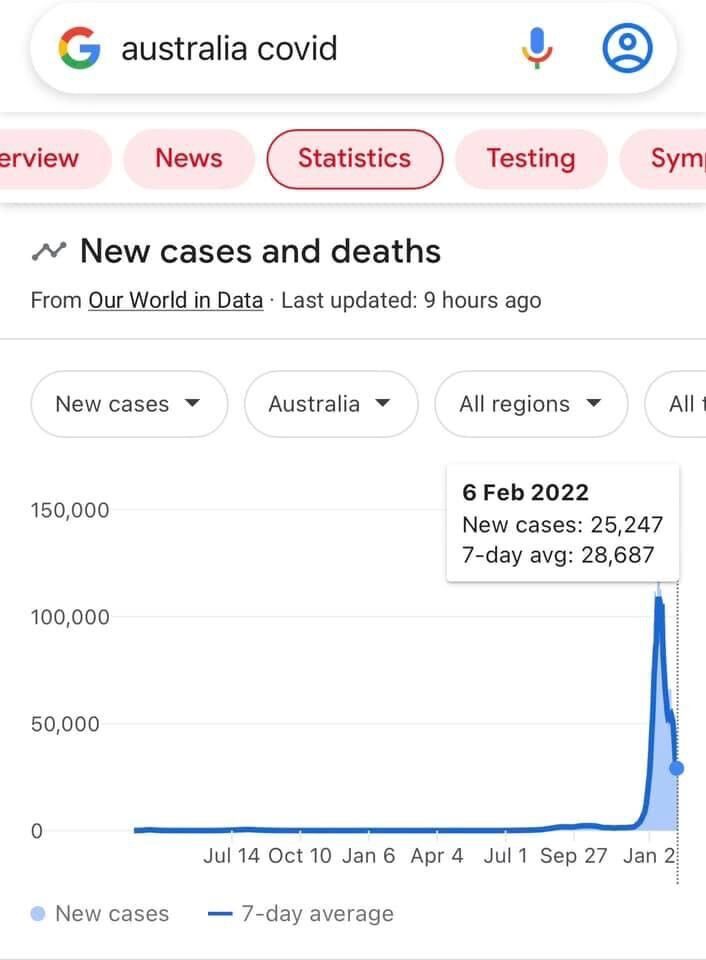Expand the partially visible time range dropdown
Image resolution: width=706 pixels, height=960 pixels.
682,404
